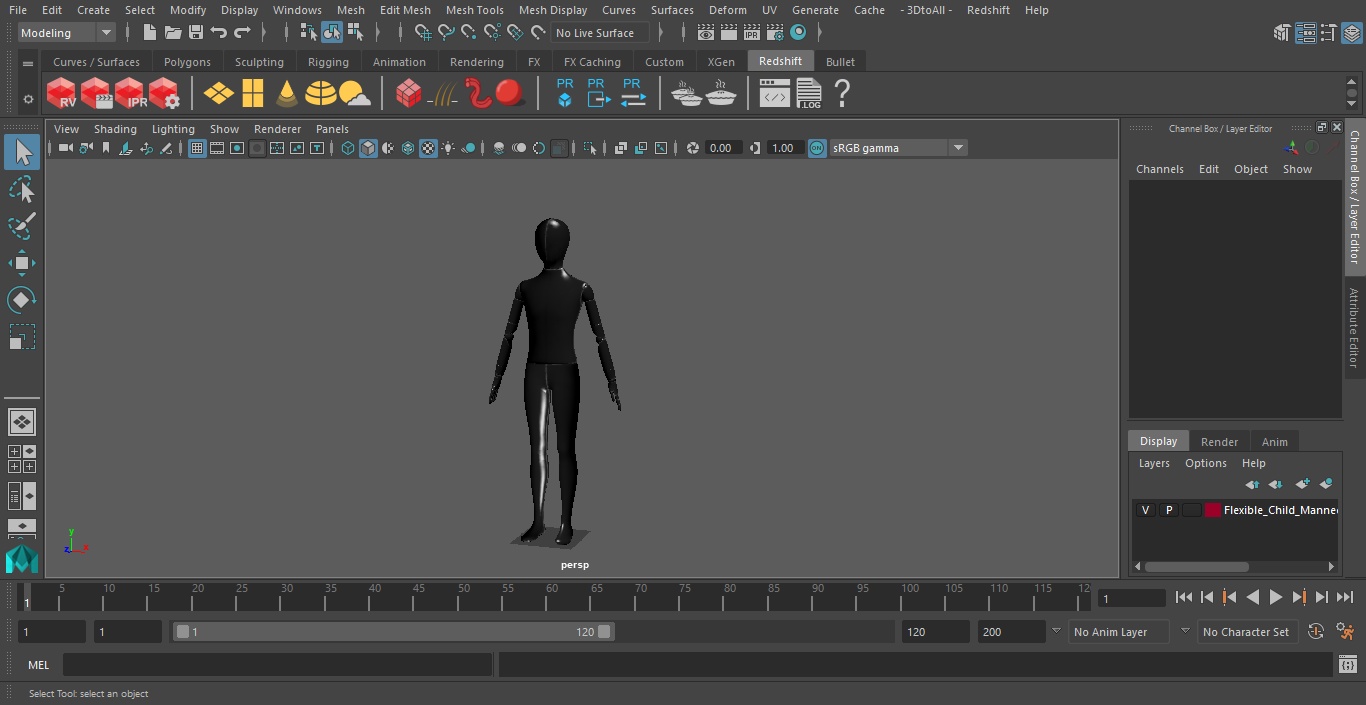Open the Redshift script editor icon

pyautogui.click(x=775, y=94)
